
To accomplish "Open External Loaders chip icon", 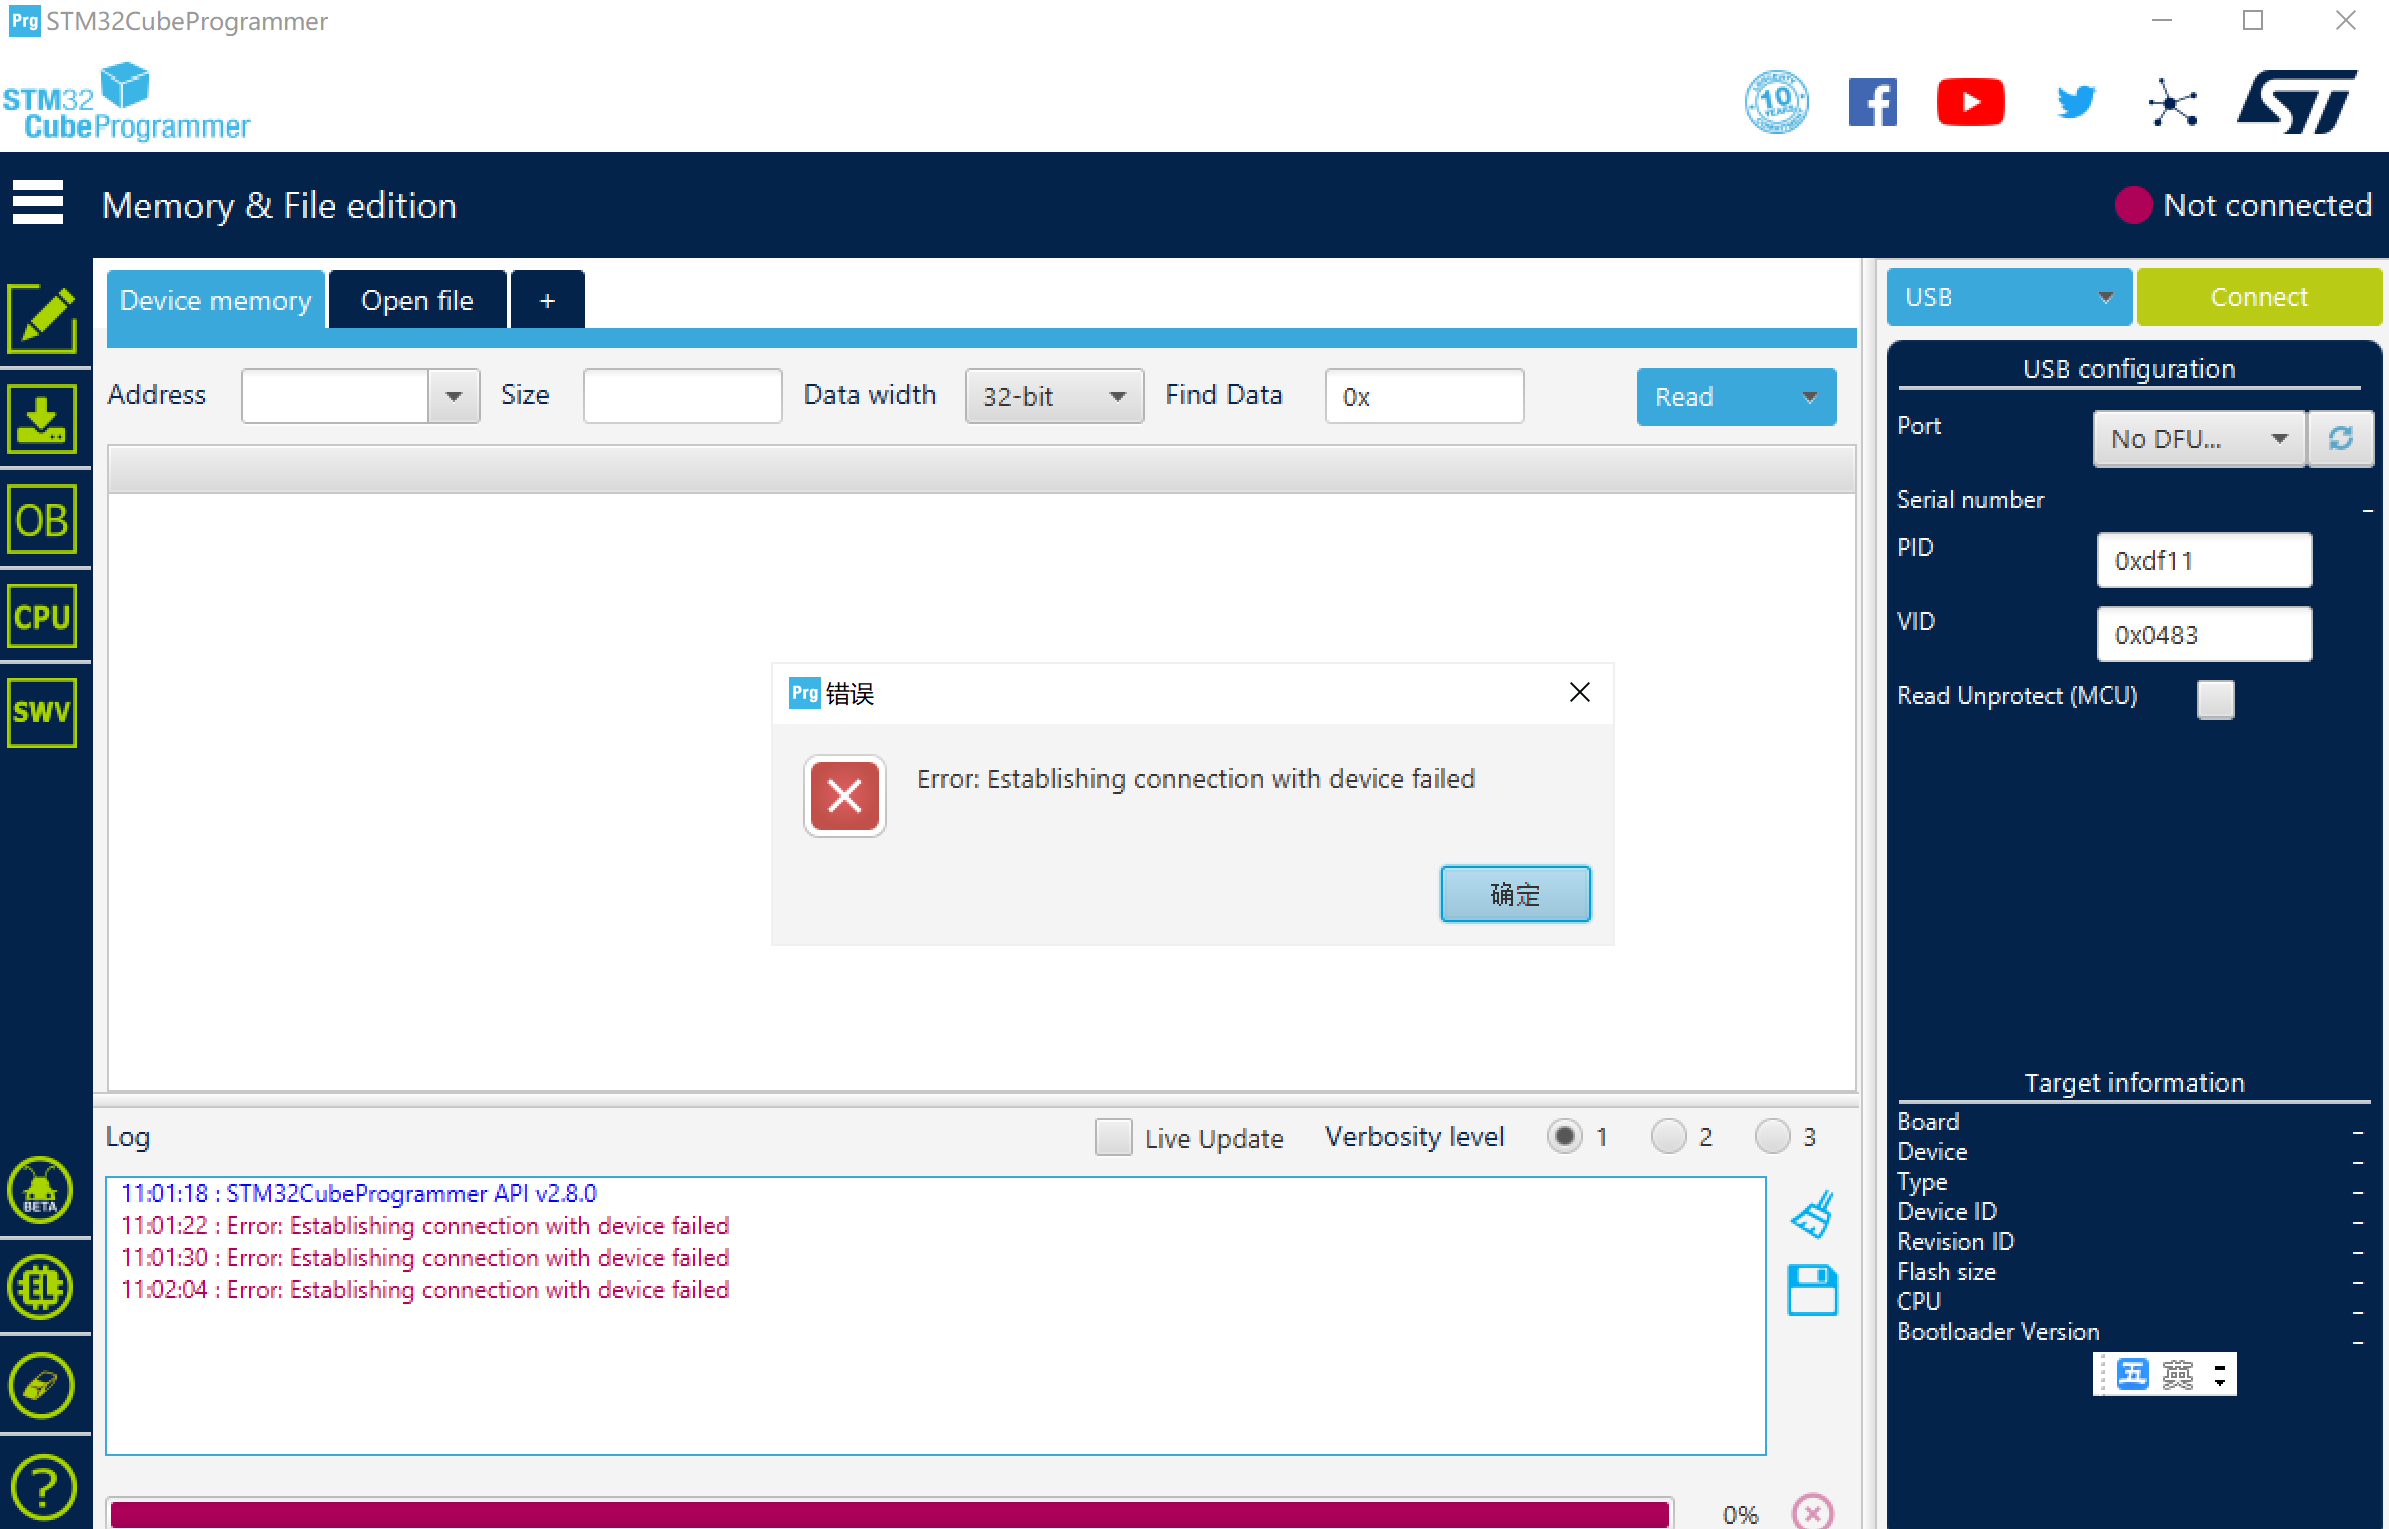I will pos(41,1288).
